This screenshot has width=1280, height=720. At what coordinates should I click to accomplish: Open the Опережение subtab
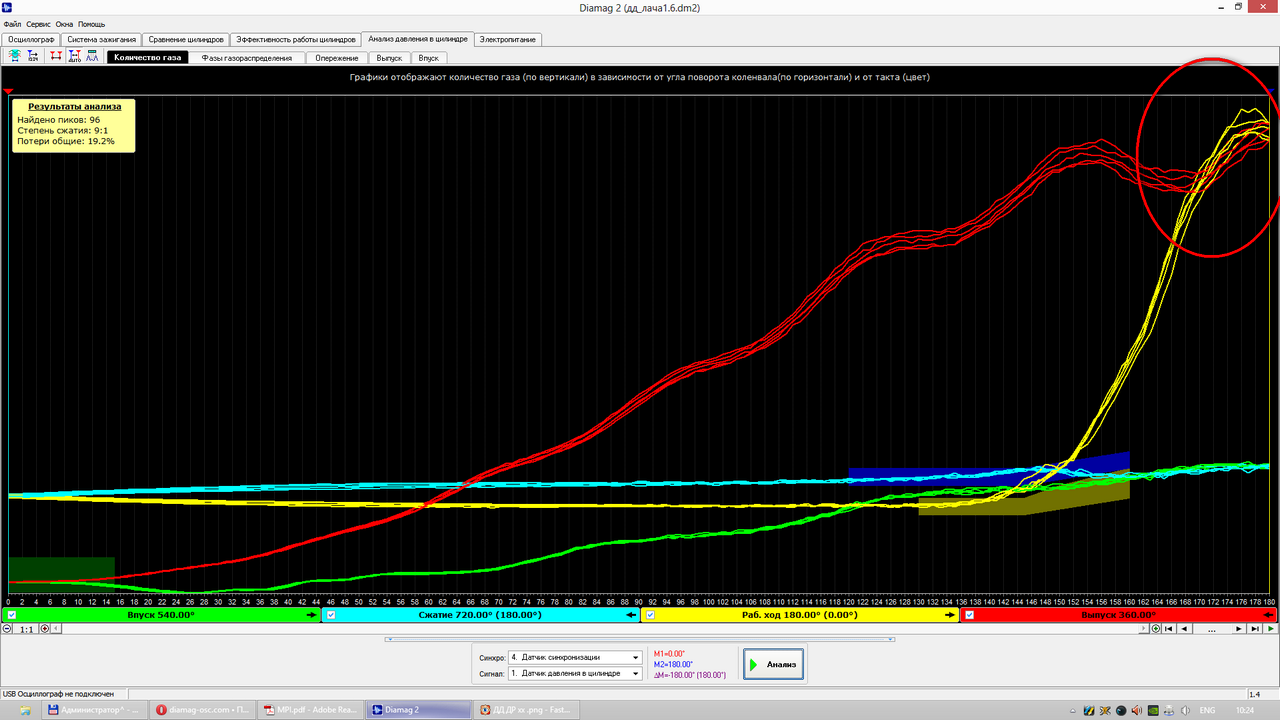pyautogui.click(x=337, y=57)
